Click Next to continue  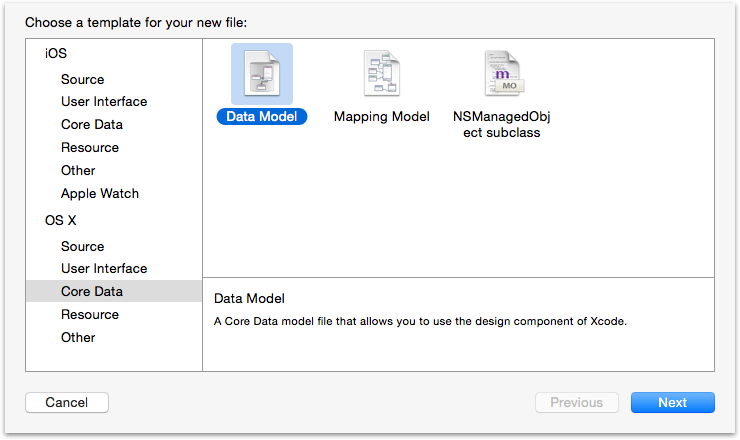[672, 403]
